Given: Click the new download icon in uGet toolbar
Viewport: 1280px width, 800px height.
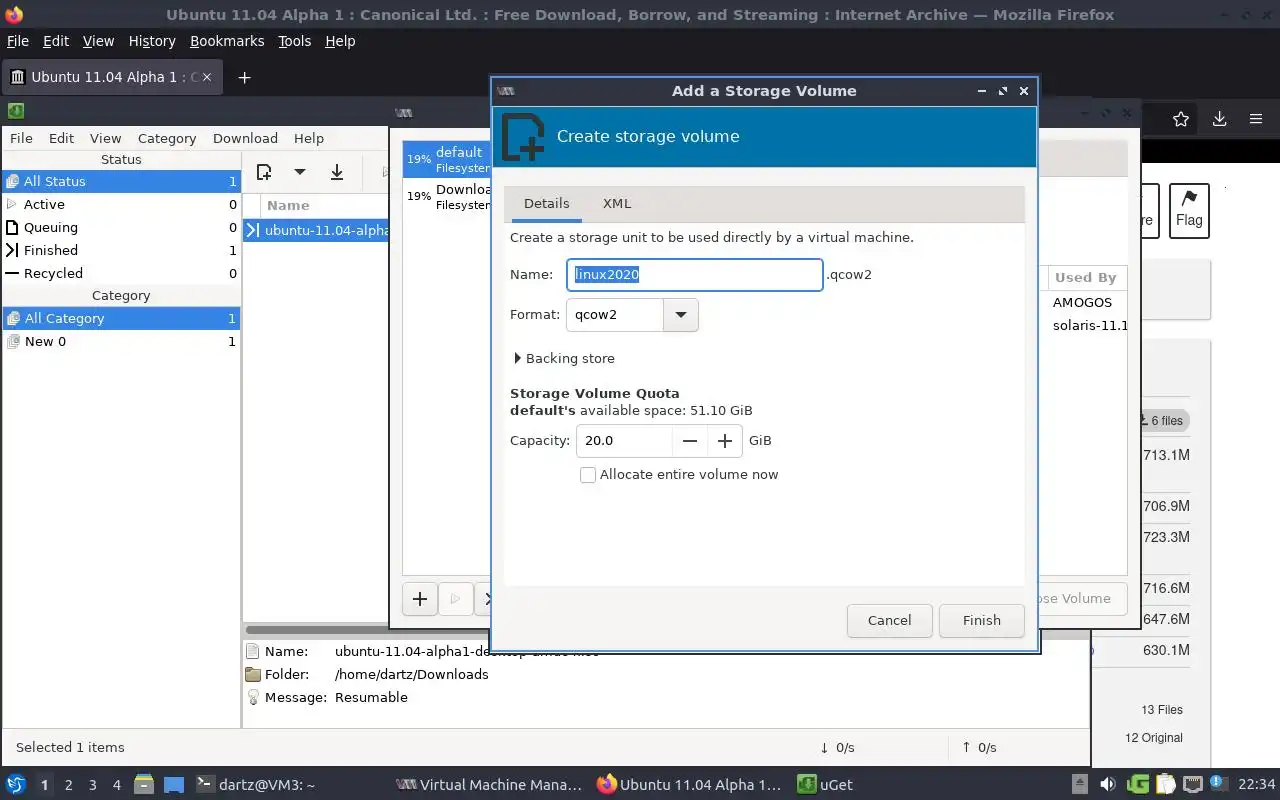Looking at the screenshot, I should tap(264, 172).
